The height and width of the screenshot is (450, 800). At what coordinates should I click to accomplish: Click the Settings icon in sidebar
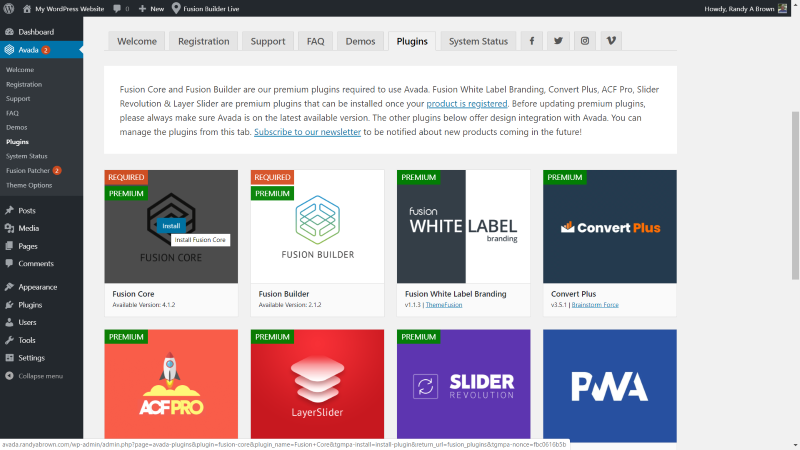click(x=9, y=358)
